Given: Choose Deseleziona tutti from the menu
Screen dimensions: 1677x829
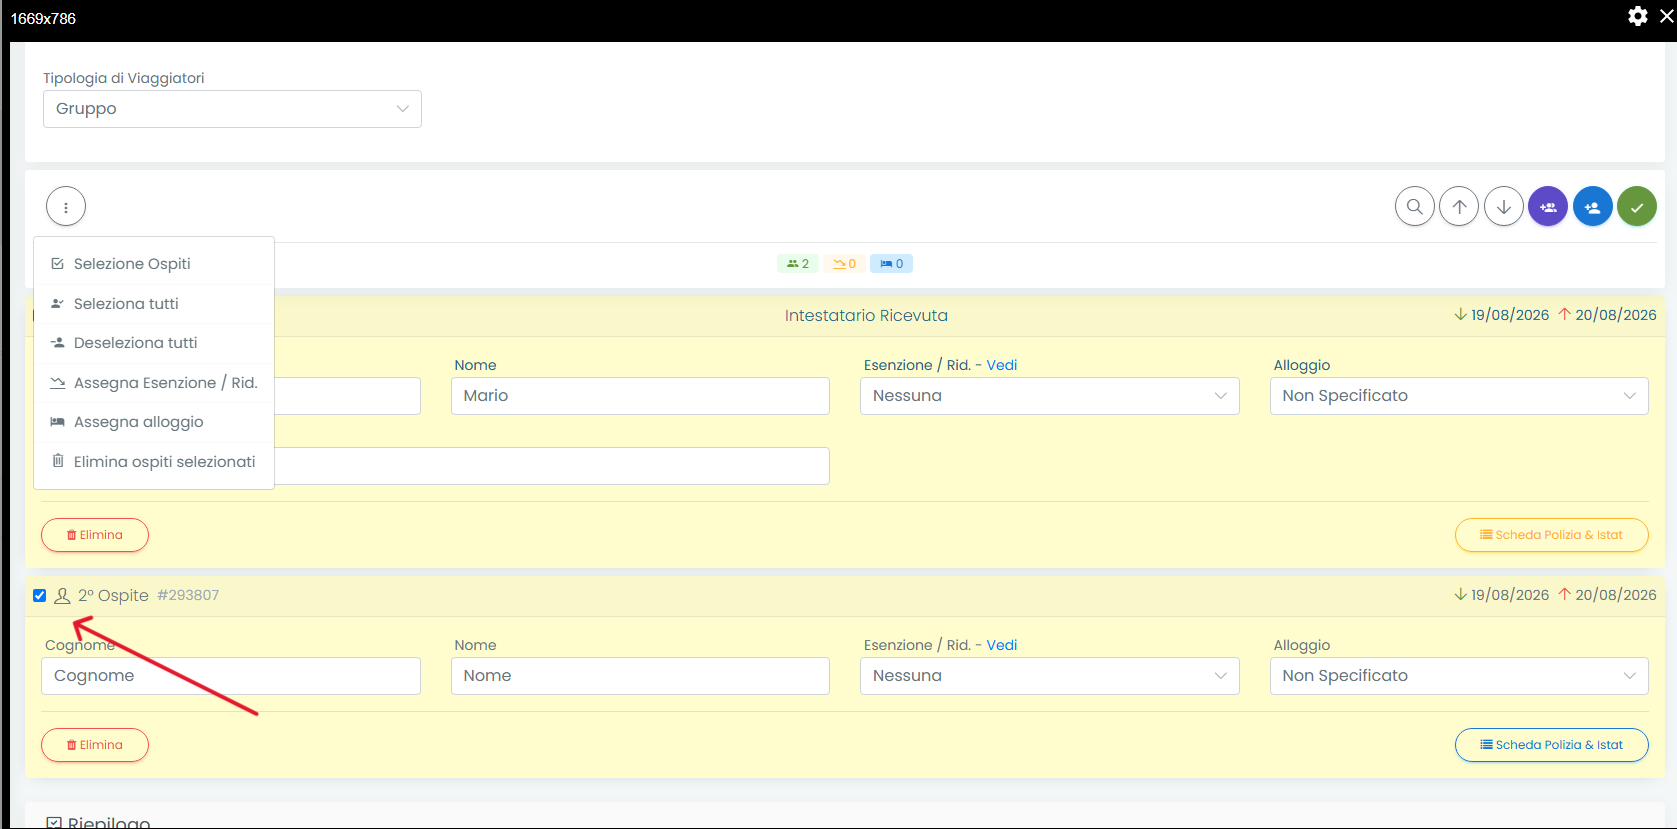Looking at the screenshot, I should click(154, 343).
